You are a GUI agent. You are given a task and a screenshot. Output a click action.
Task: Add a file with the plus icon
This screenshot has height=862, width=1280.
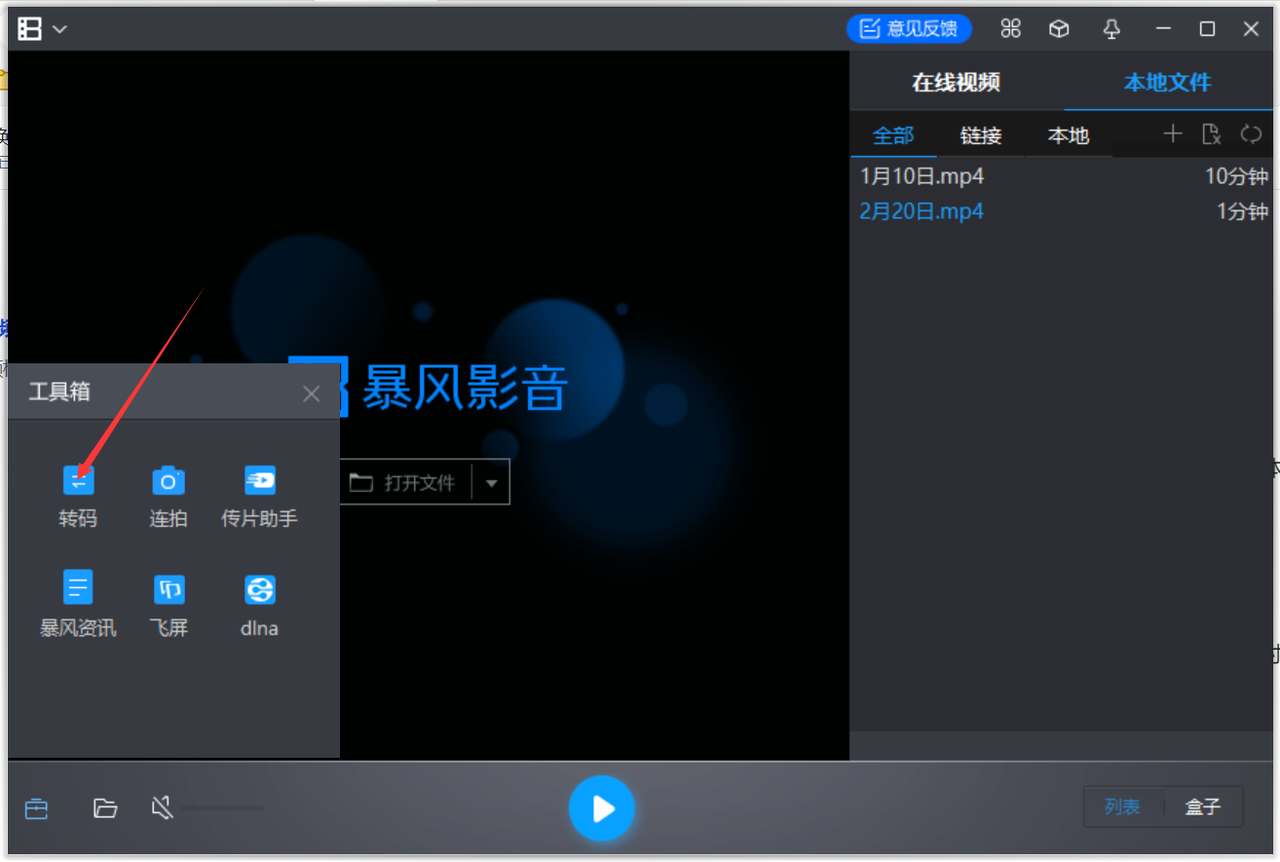[x=1173, y=134]
